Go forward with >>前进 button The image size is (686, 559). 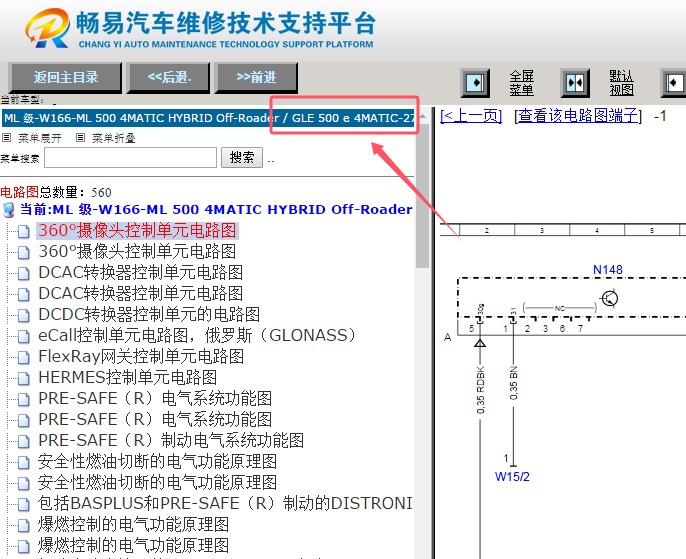click(256, 77)
